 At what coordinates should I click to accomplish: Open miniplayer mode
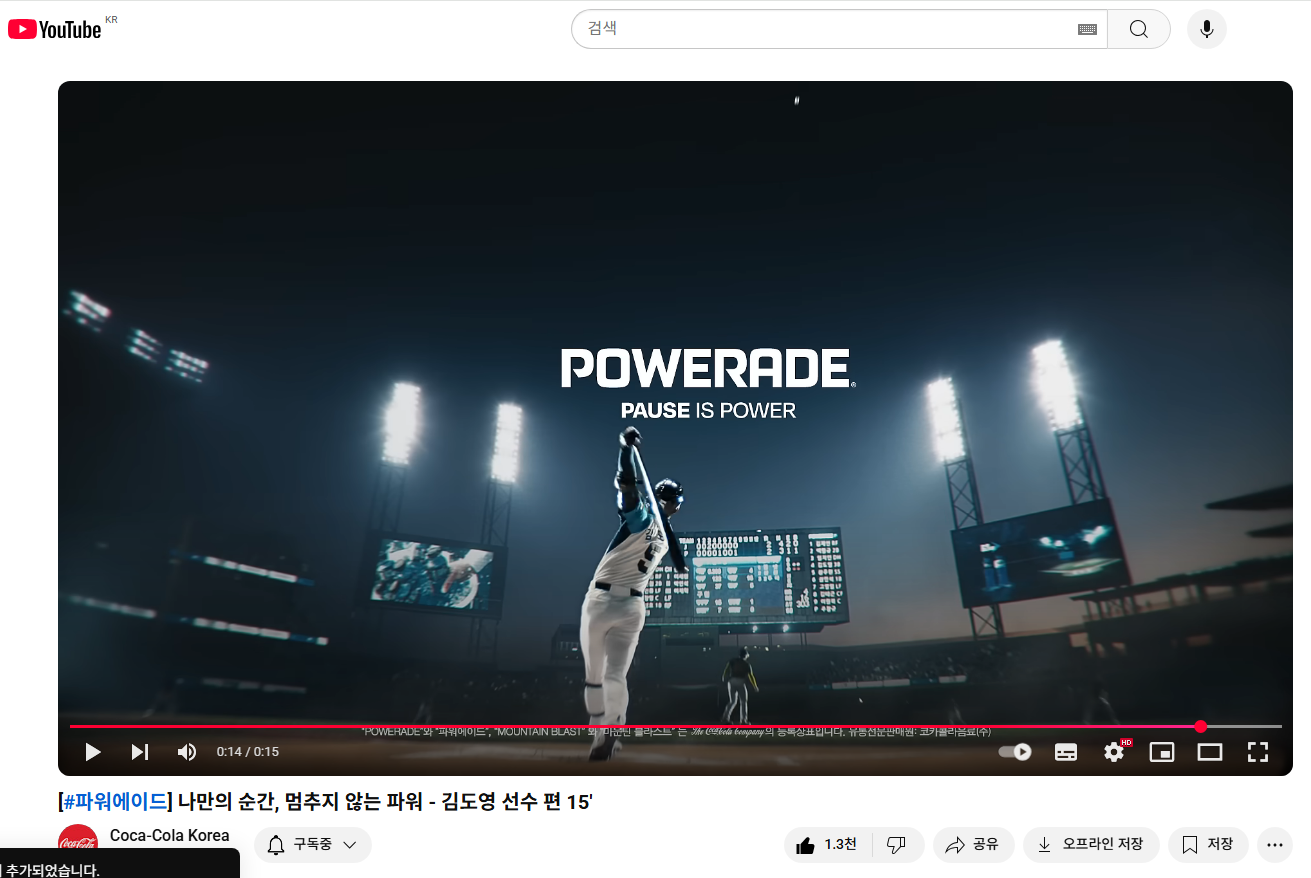pos(1162,752)
